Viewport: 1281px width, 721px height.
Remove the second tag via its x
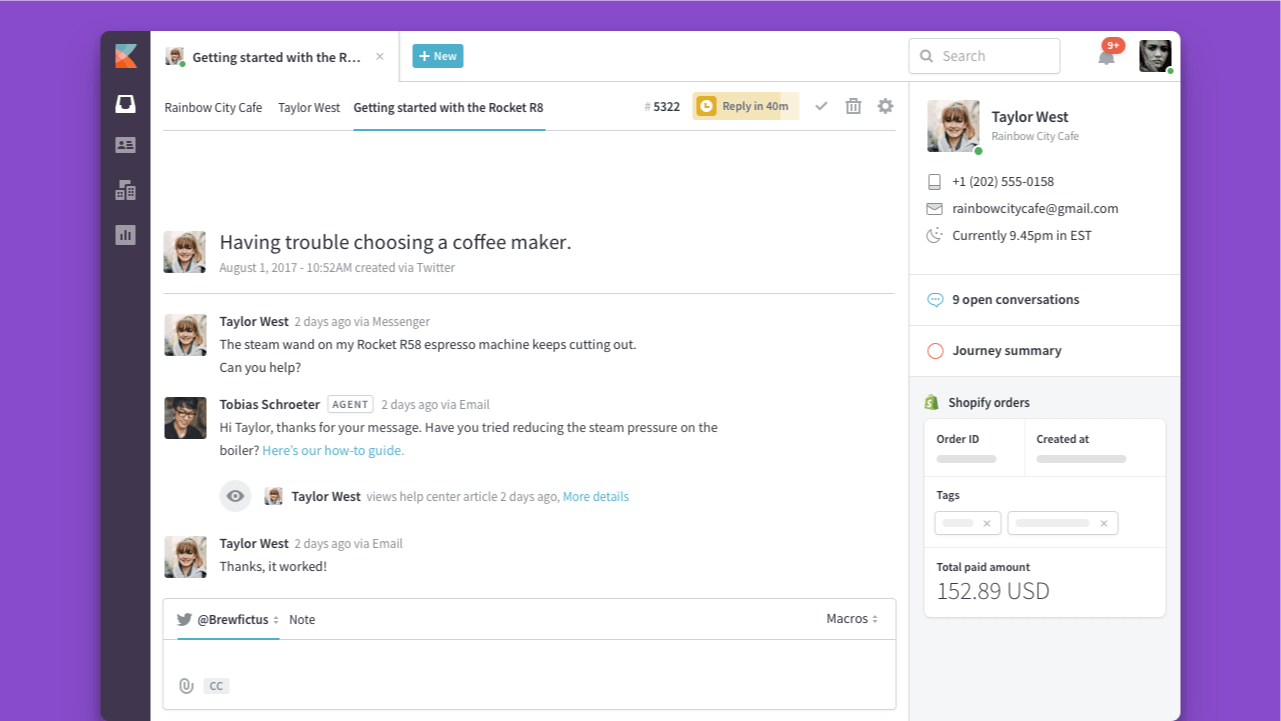click(1104, 524)
